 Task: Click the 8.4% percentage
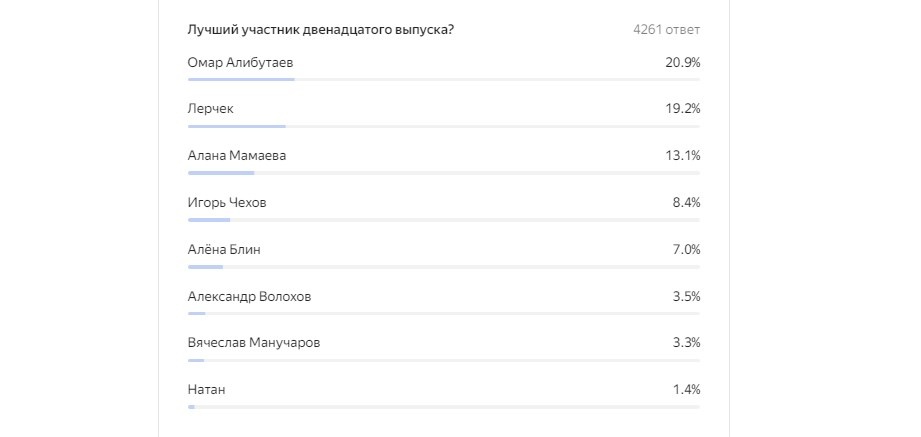686,203
